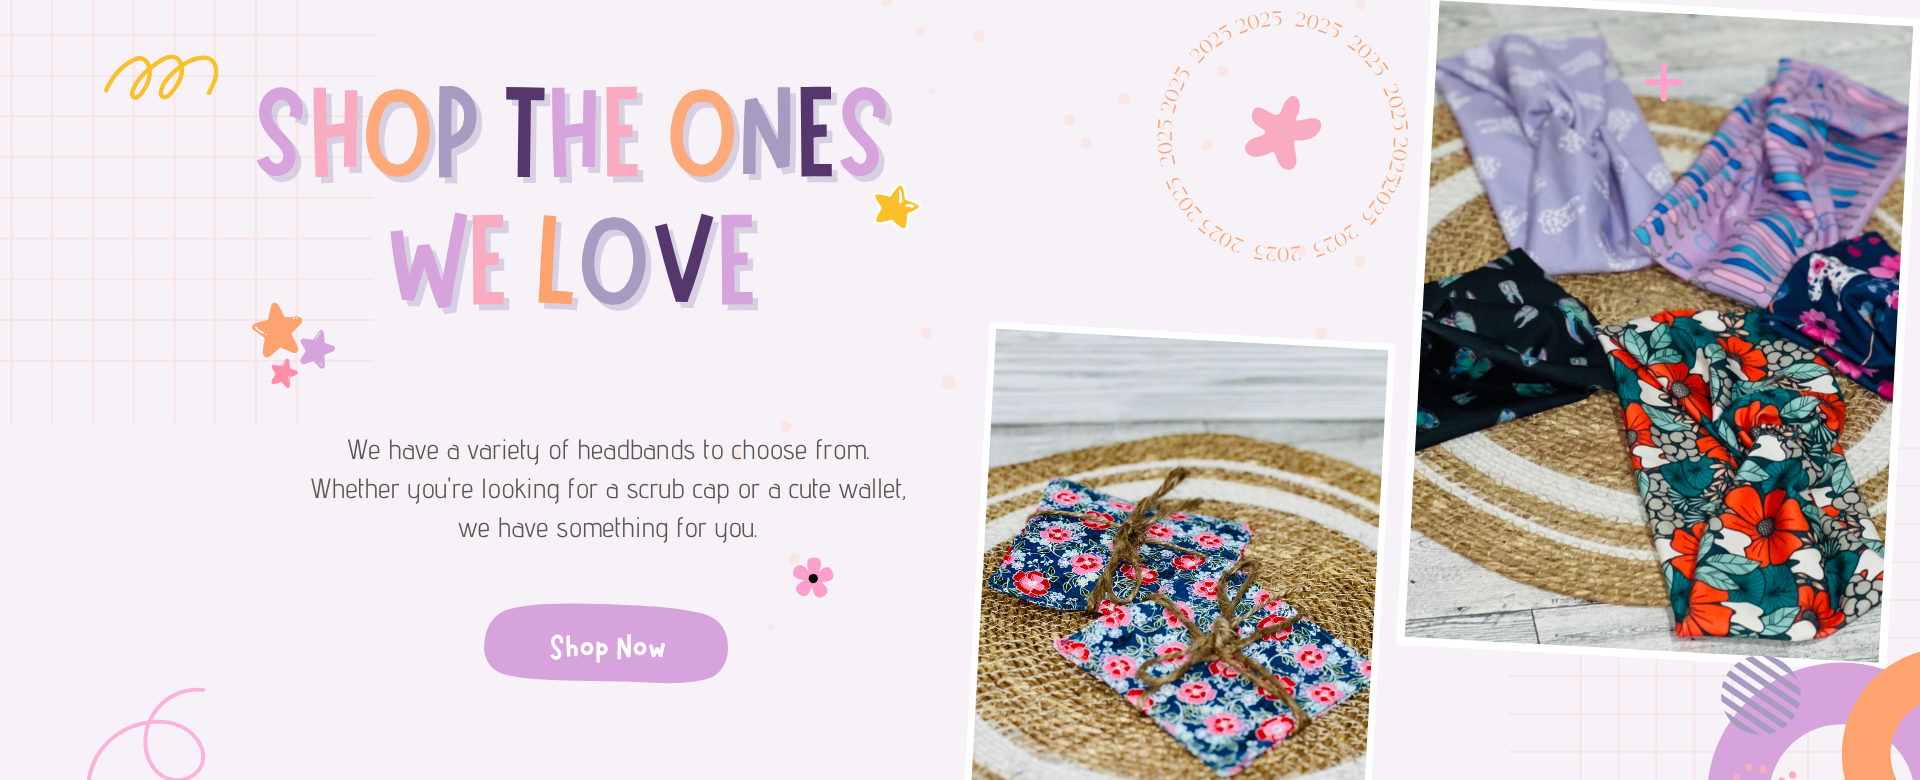Click the yellow star beside ONES
This screenshot has height=780, width=1920.
click(x=895, y=207)
